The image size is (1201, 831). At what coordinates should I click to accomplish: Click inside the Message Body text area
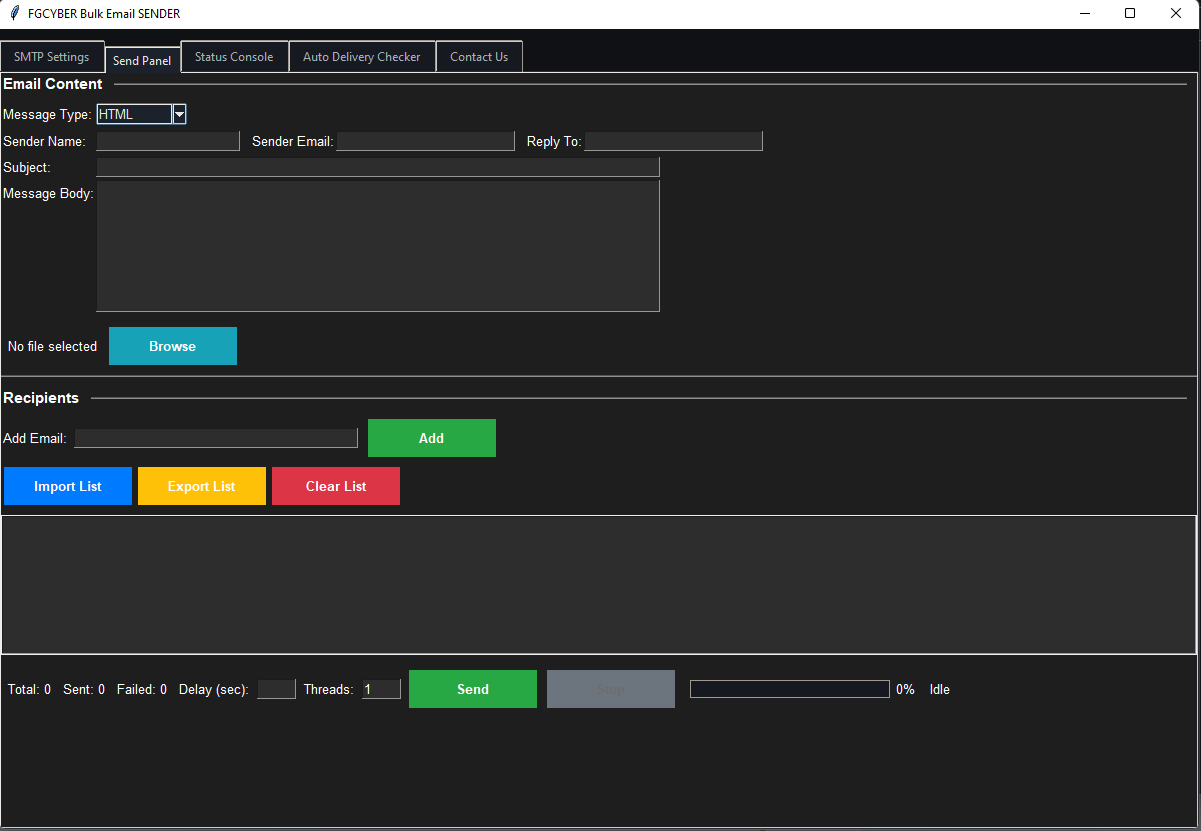click(x=378, y=246)
